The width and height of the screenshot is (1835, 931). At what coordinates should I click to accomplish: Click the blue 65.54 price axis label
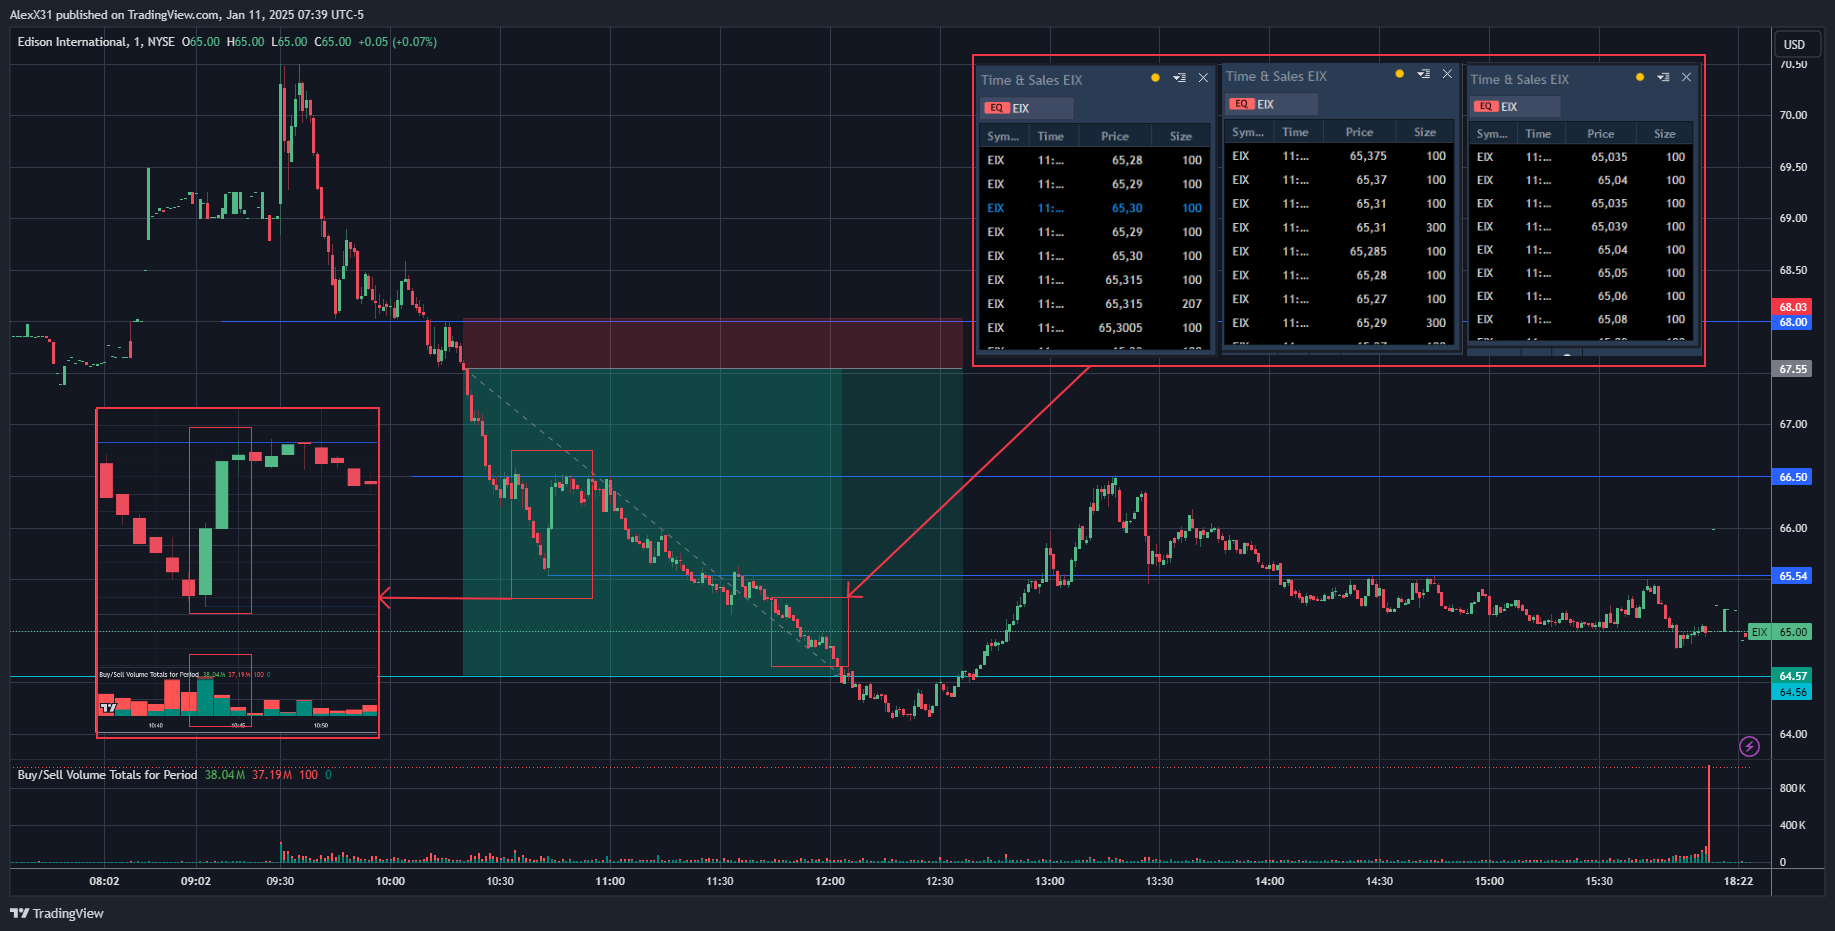[1793, 576]
